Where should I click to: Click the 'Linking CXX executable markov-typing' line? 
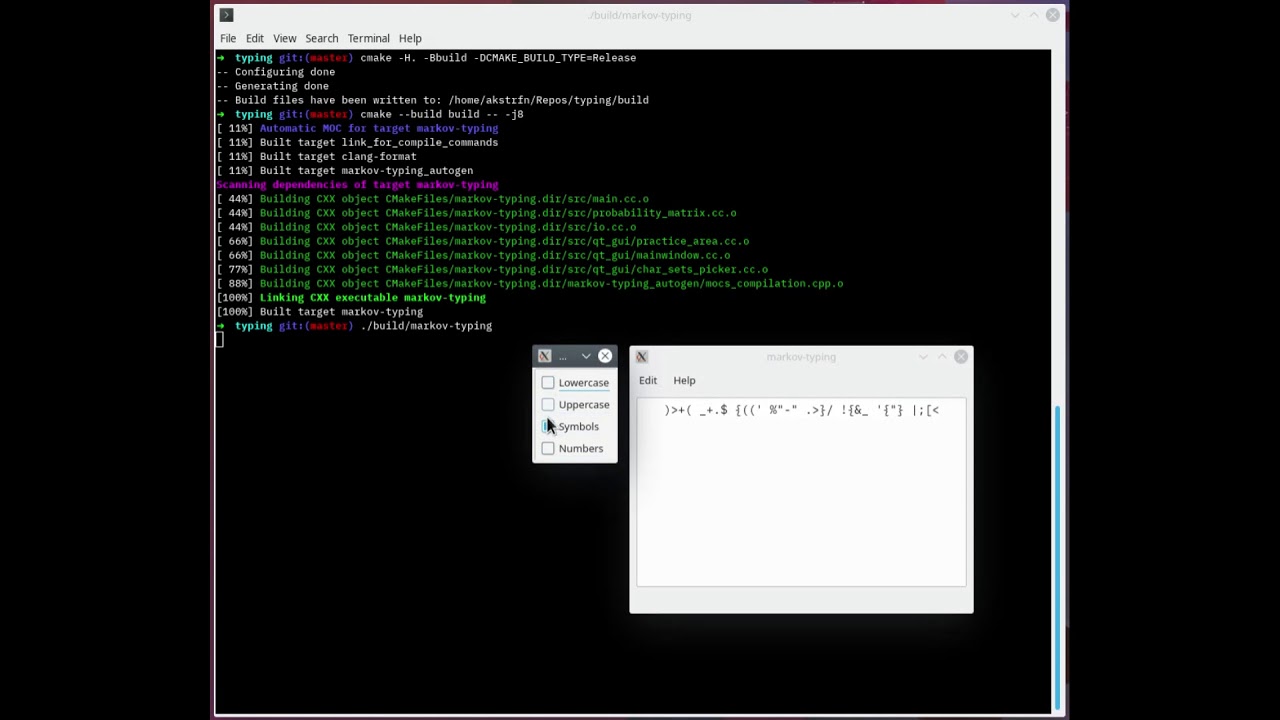point(373,297)
